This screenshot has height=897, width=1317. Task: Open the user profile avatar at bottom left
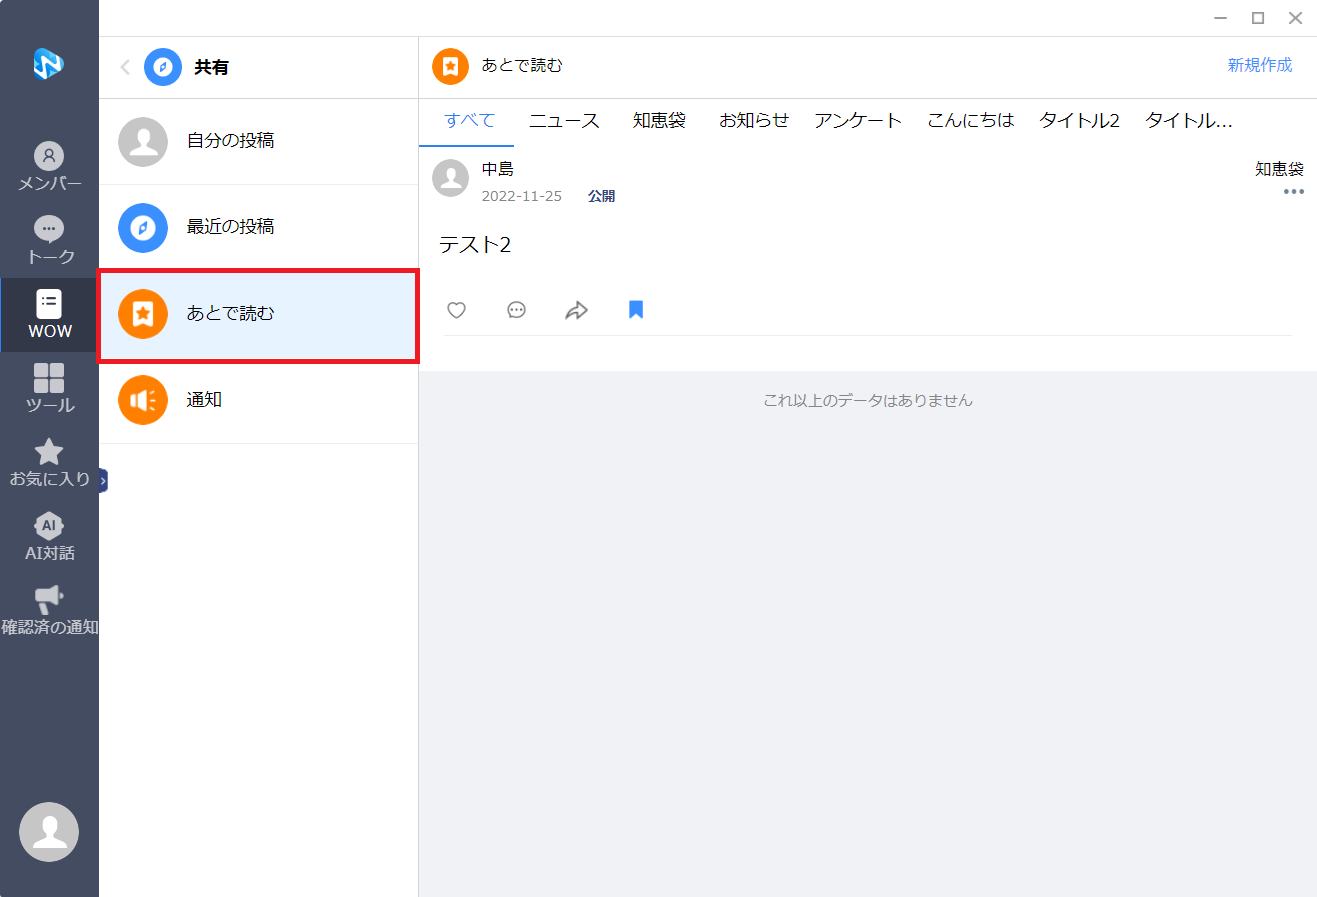coord(49,832)
